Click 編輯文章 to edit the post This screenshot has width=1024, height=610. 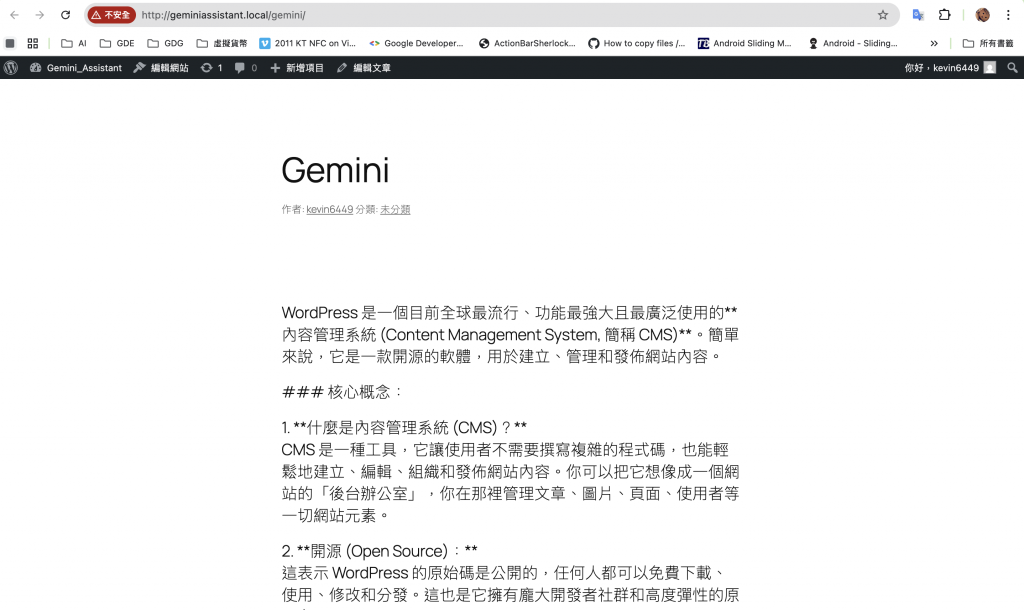(364, 67)
